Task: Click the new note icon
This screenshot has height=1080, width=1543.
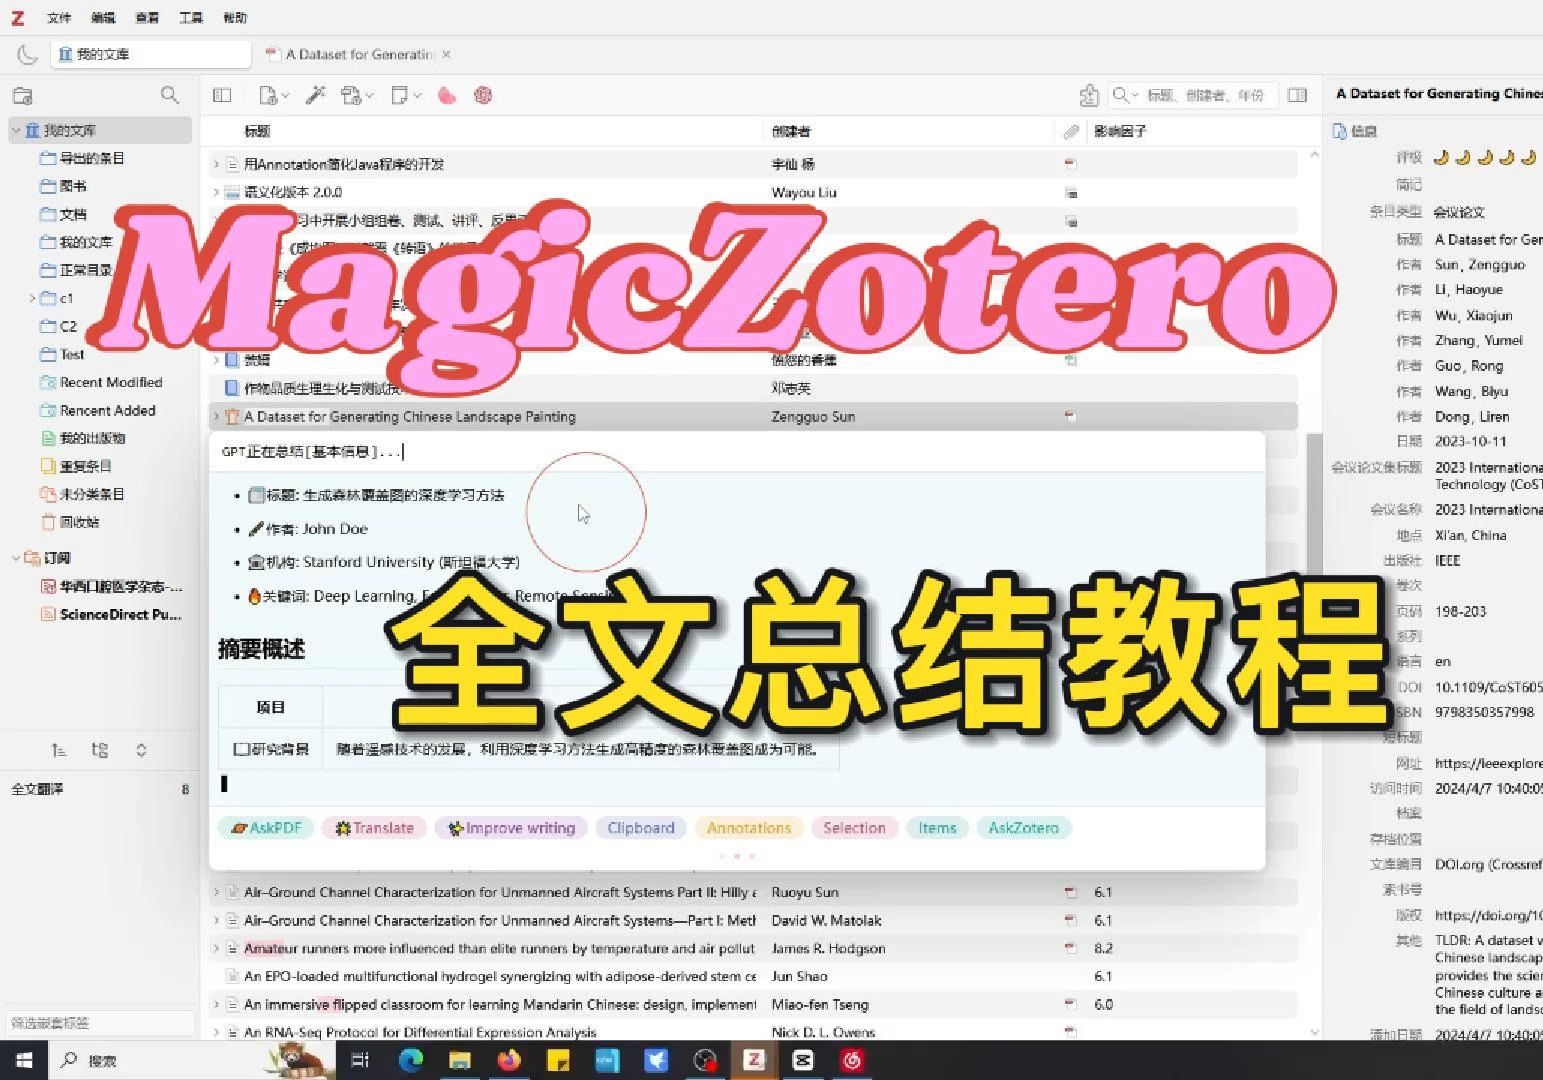Action: (x=400, y=95)
